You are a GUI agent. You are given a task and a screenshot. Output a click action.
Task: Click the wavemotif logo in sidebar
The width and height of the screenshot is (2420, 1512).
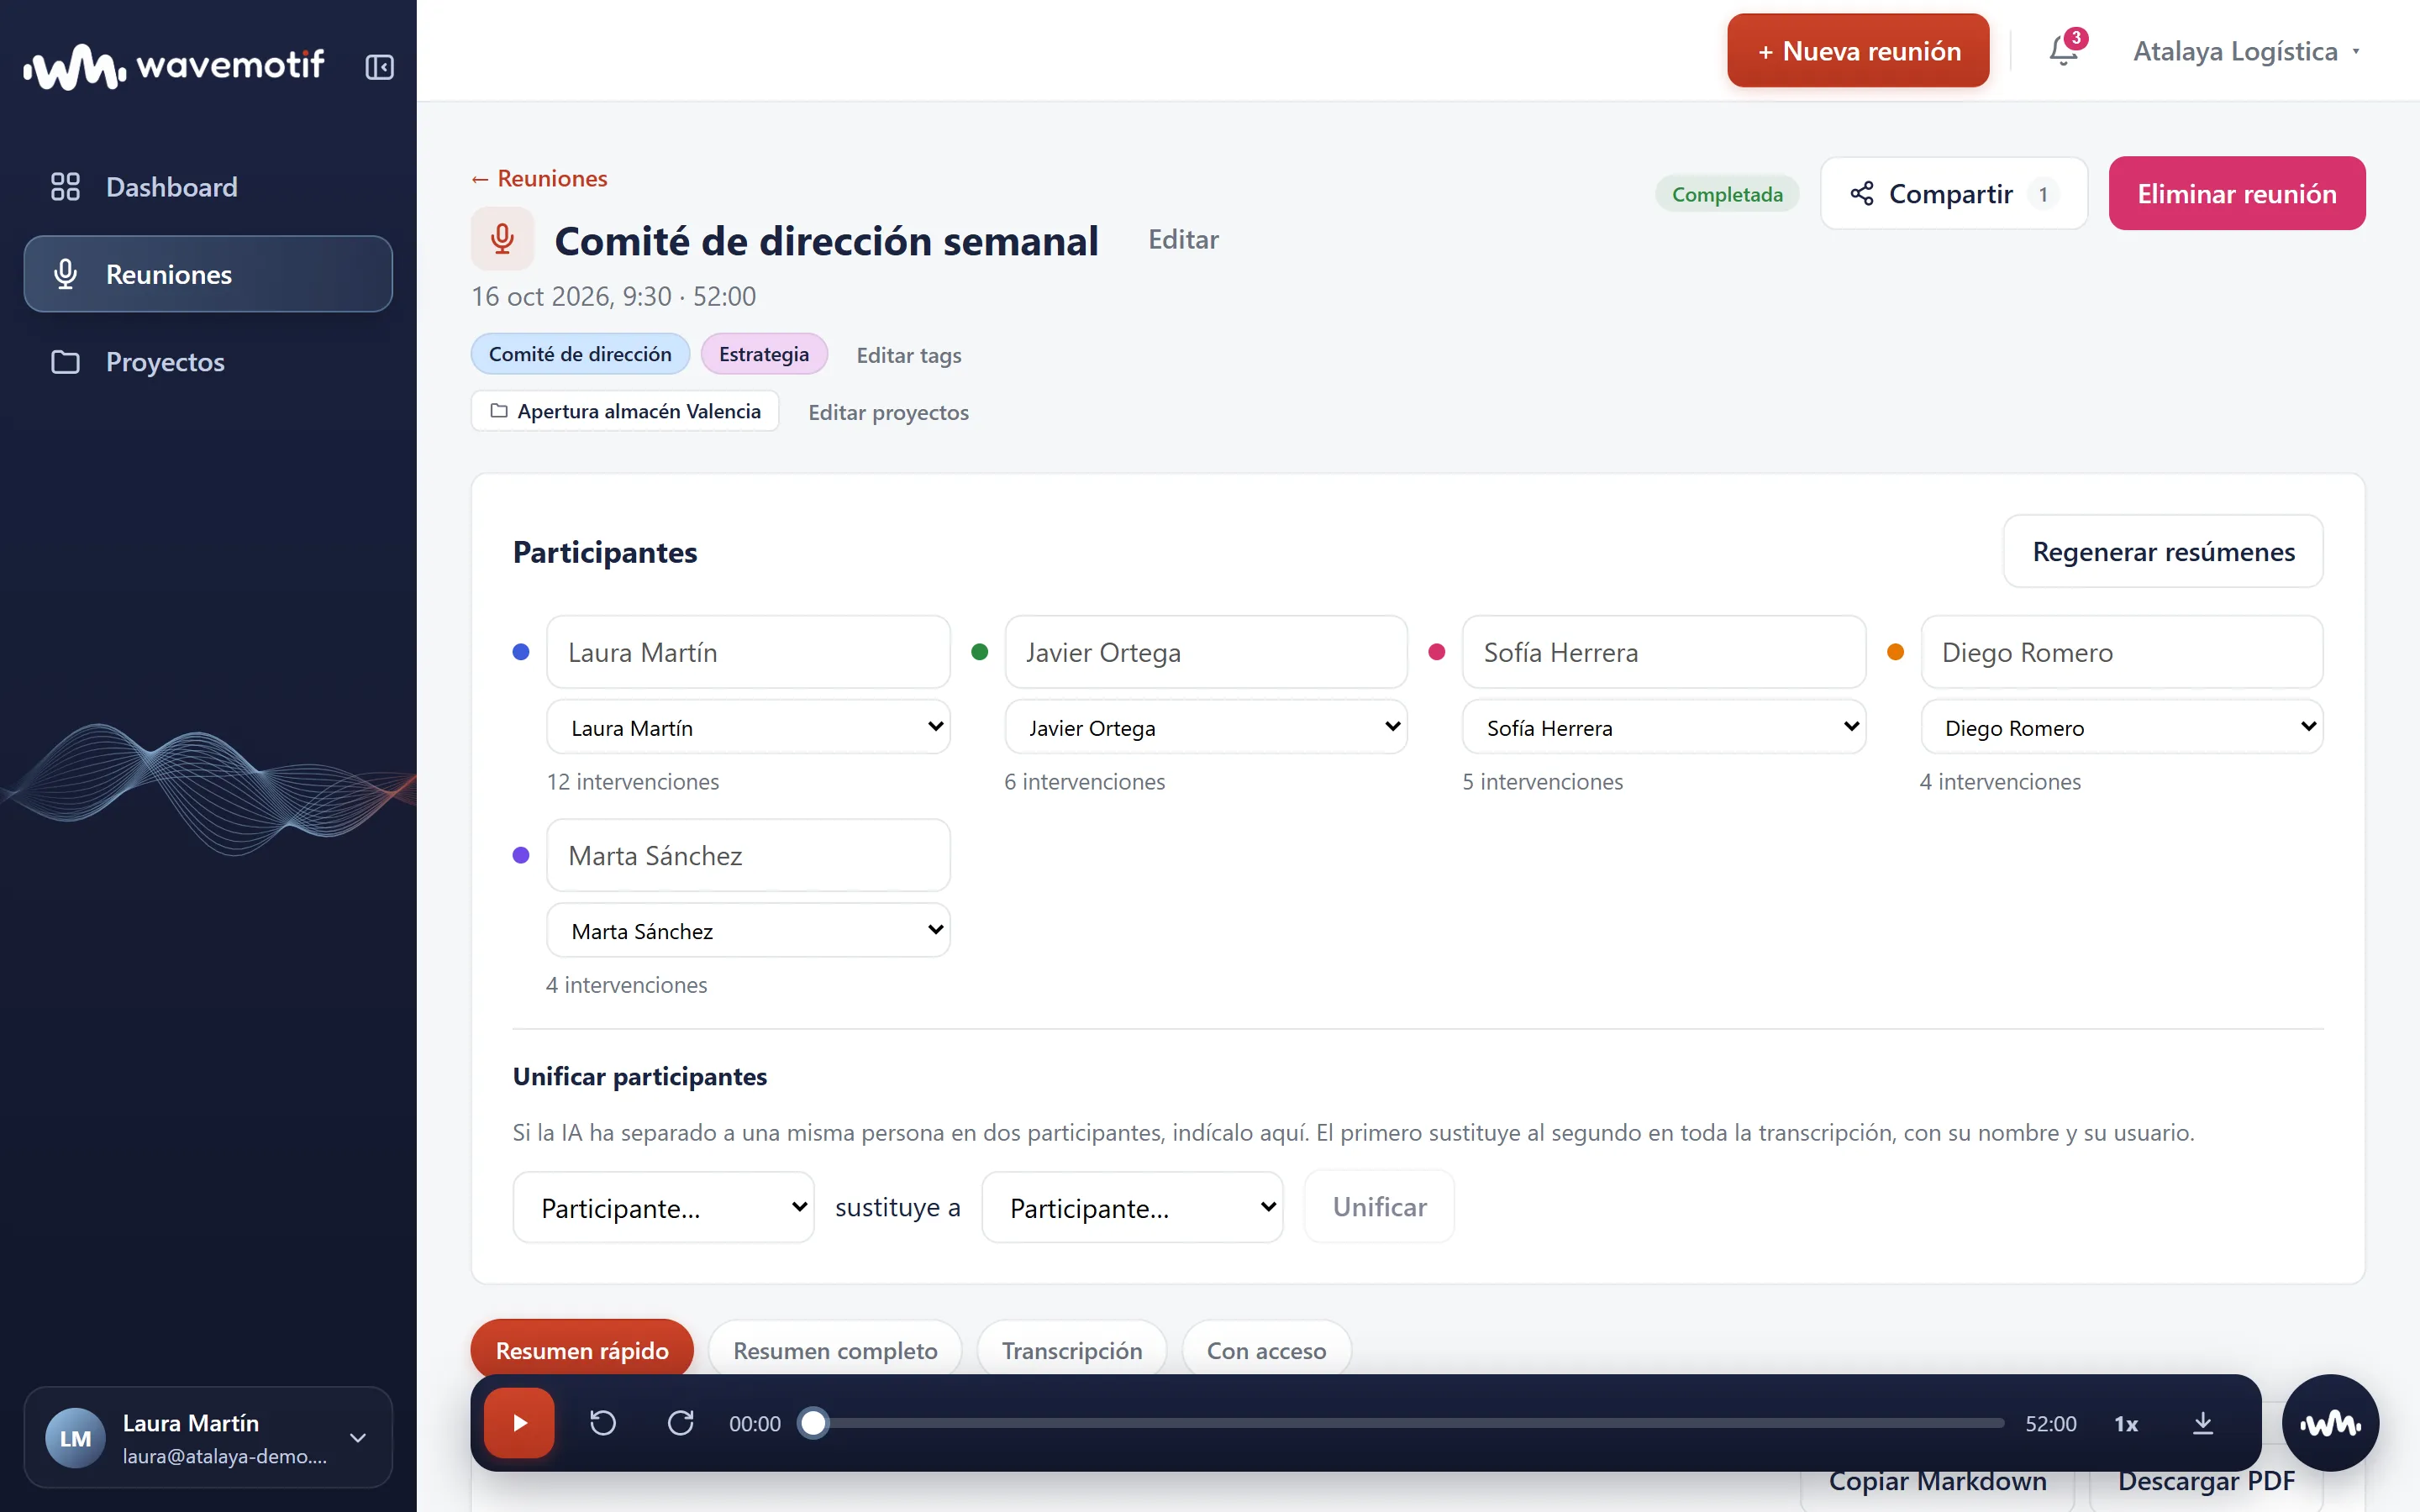(174, 66)
